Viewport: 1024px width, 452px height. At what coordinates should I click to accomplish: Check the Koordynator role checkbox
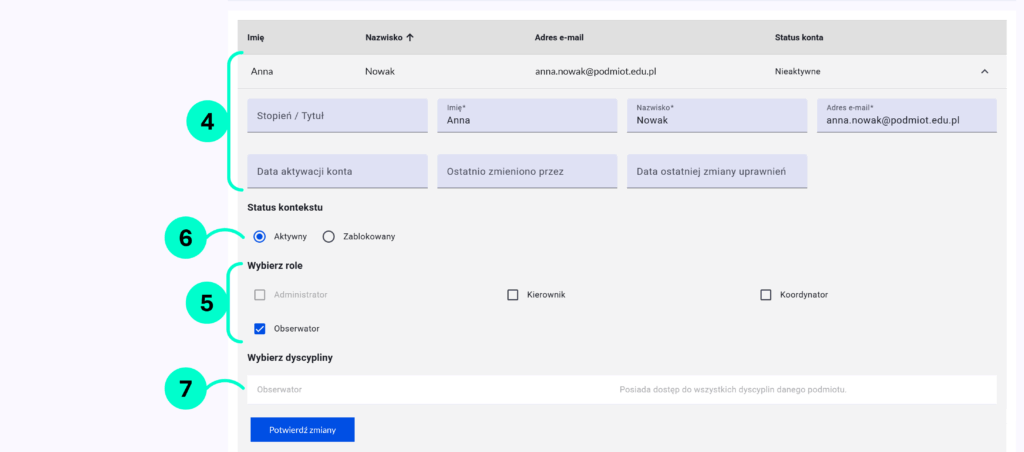point(766,295)
